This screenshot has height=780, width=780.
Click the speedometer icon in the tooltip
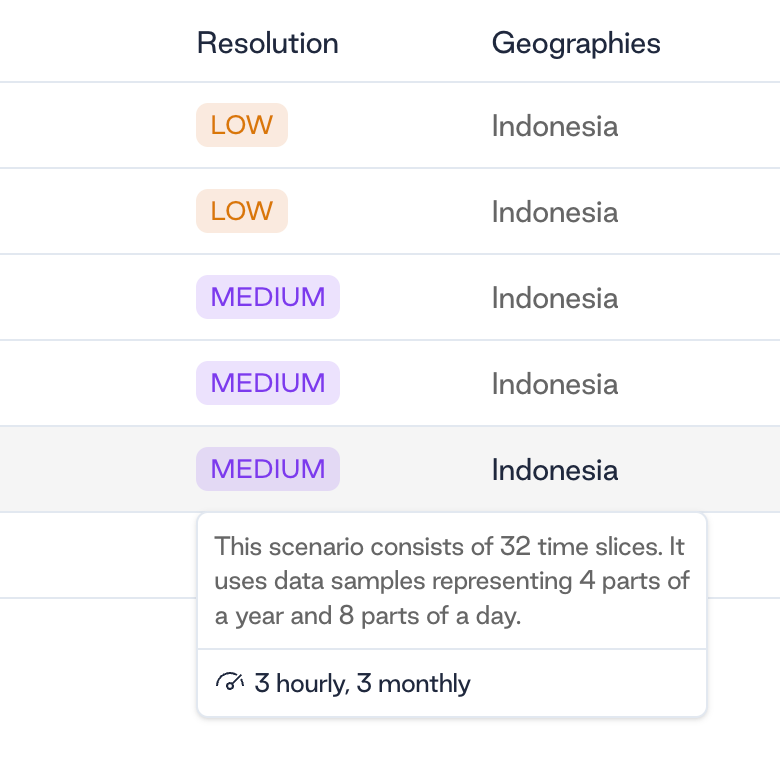click(230, 682)
